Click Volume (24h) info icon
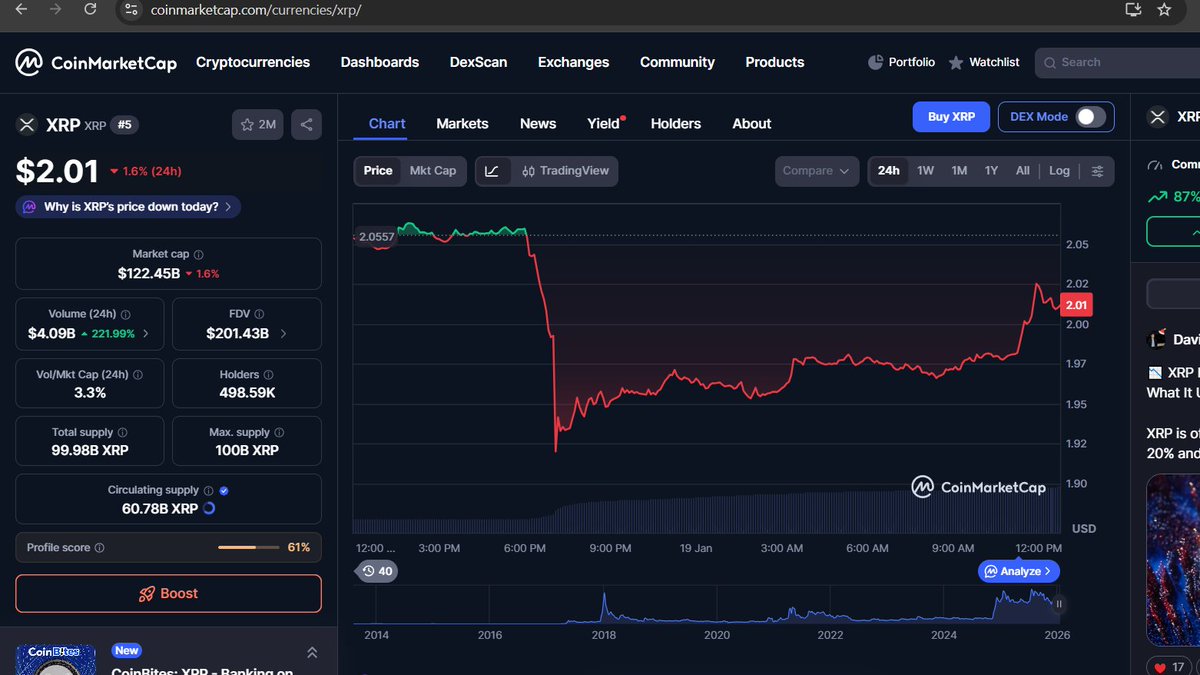This screenshot has width=1200, height=675. point(125,314)
